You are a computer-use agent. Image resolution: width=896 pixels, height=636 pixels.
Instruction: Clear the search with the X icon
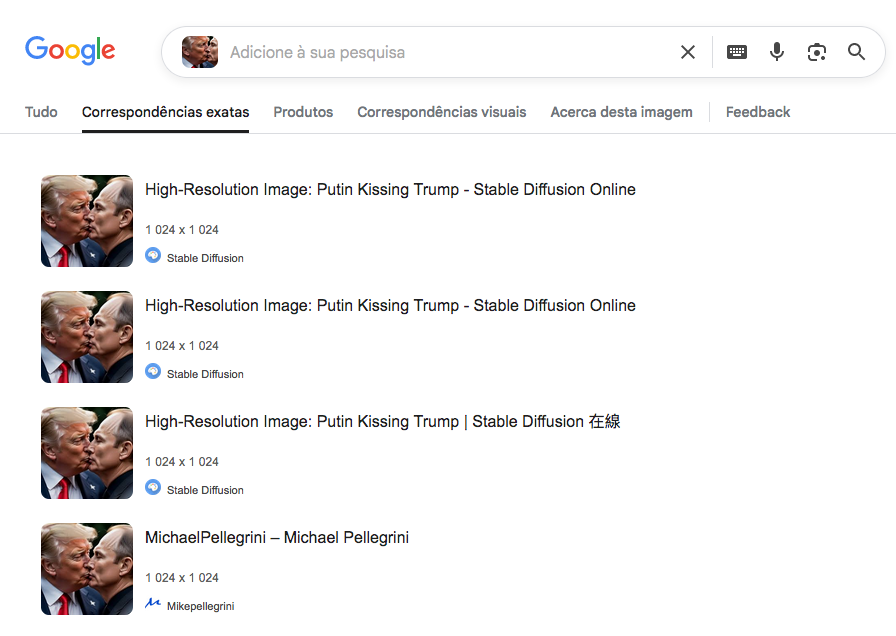tap(688, 52)
